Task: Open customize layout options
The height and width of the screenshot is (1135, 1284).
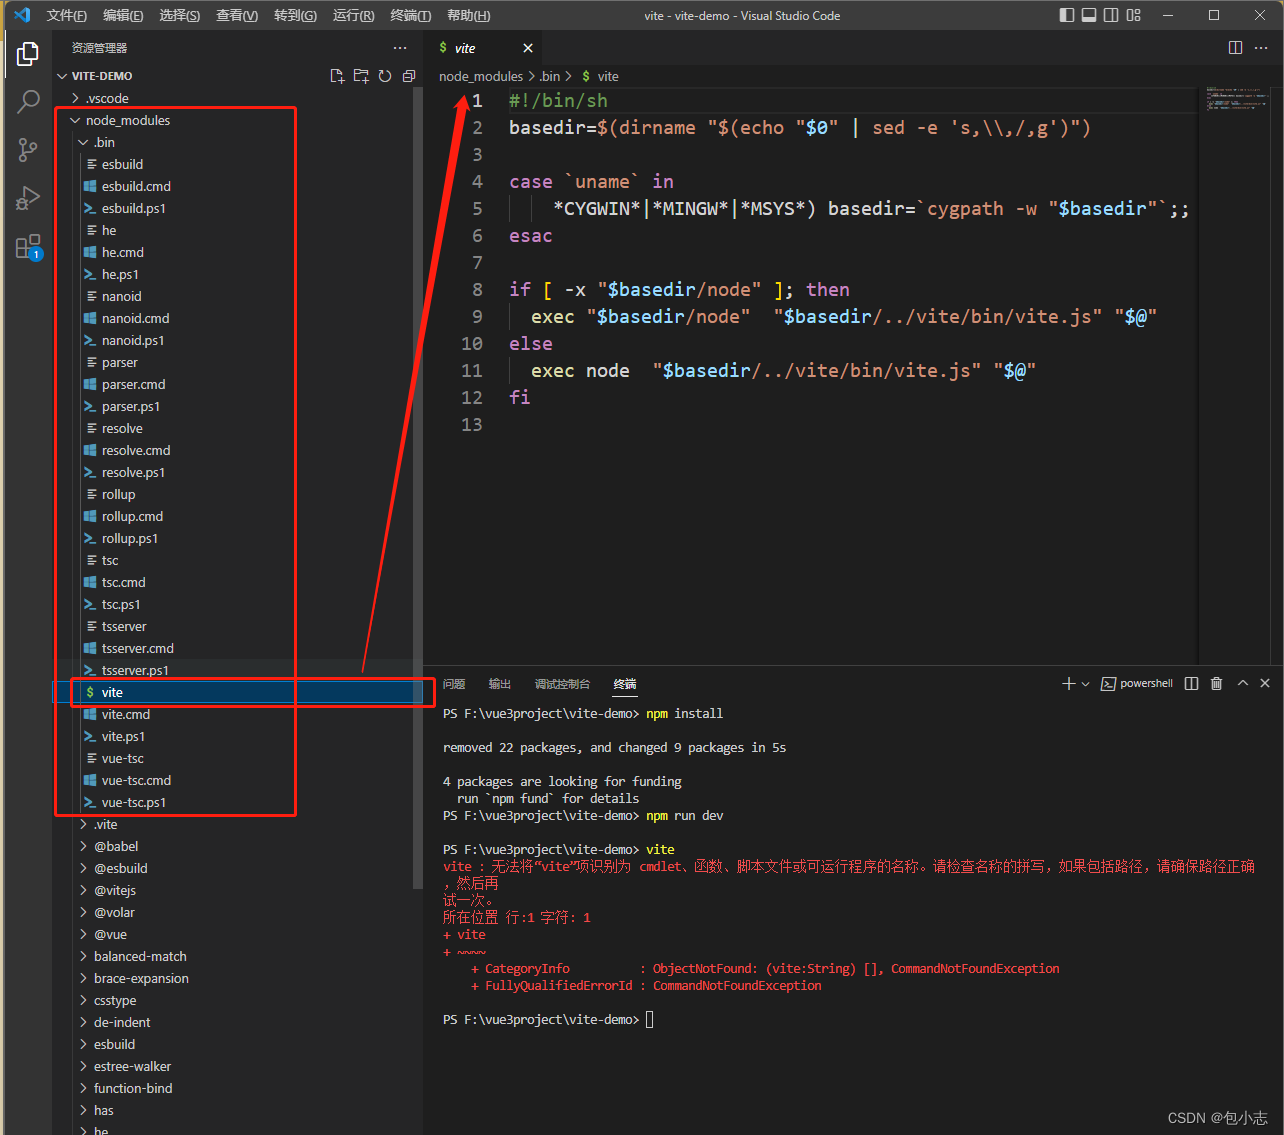Action: click(x=1133, y=15)
